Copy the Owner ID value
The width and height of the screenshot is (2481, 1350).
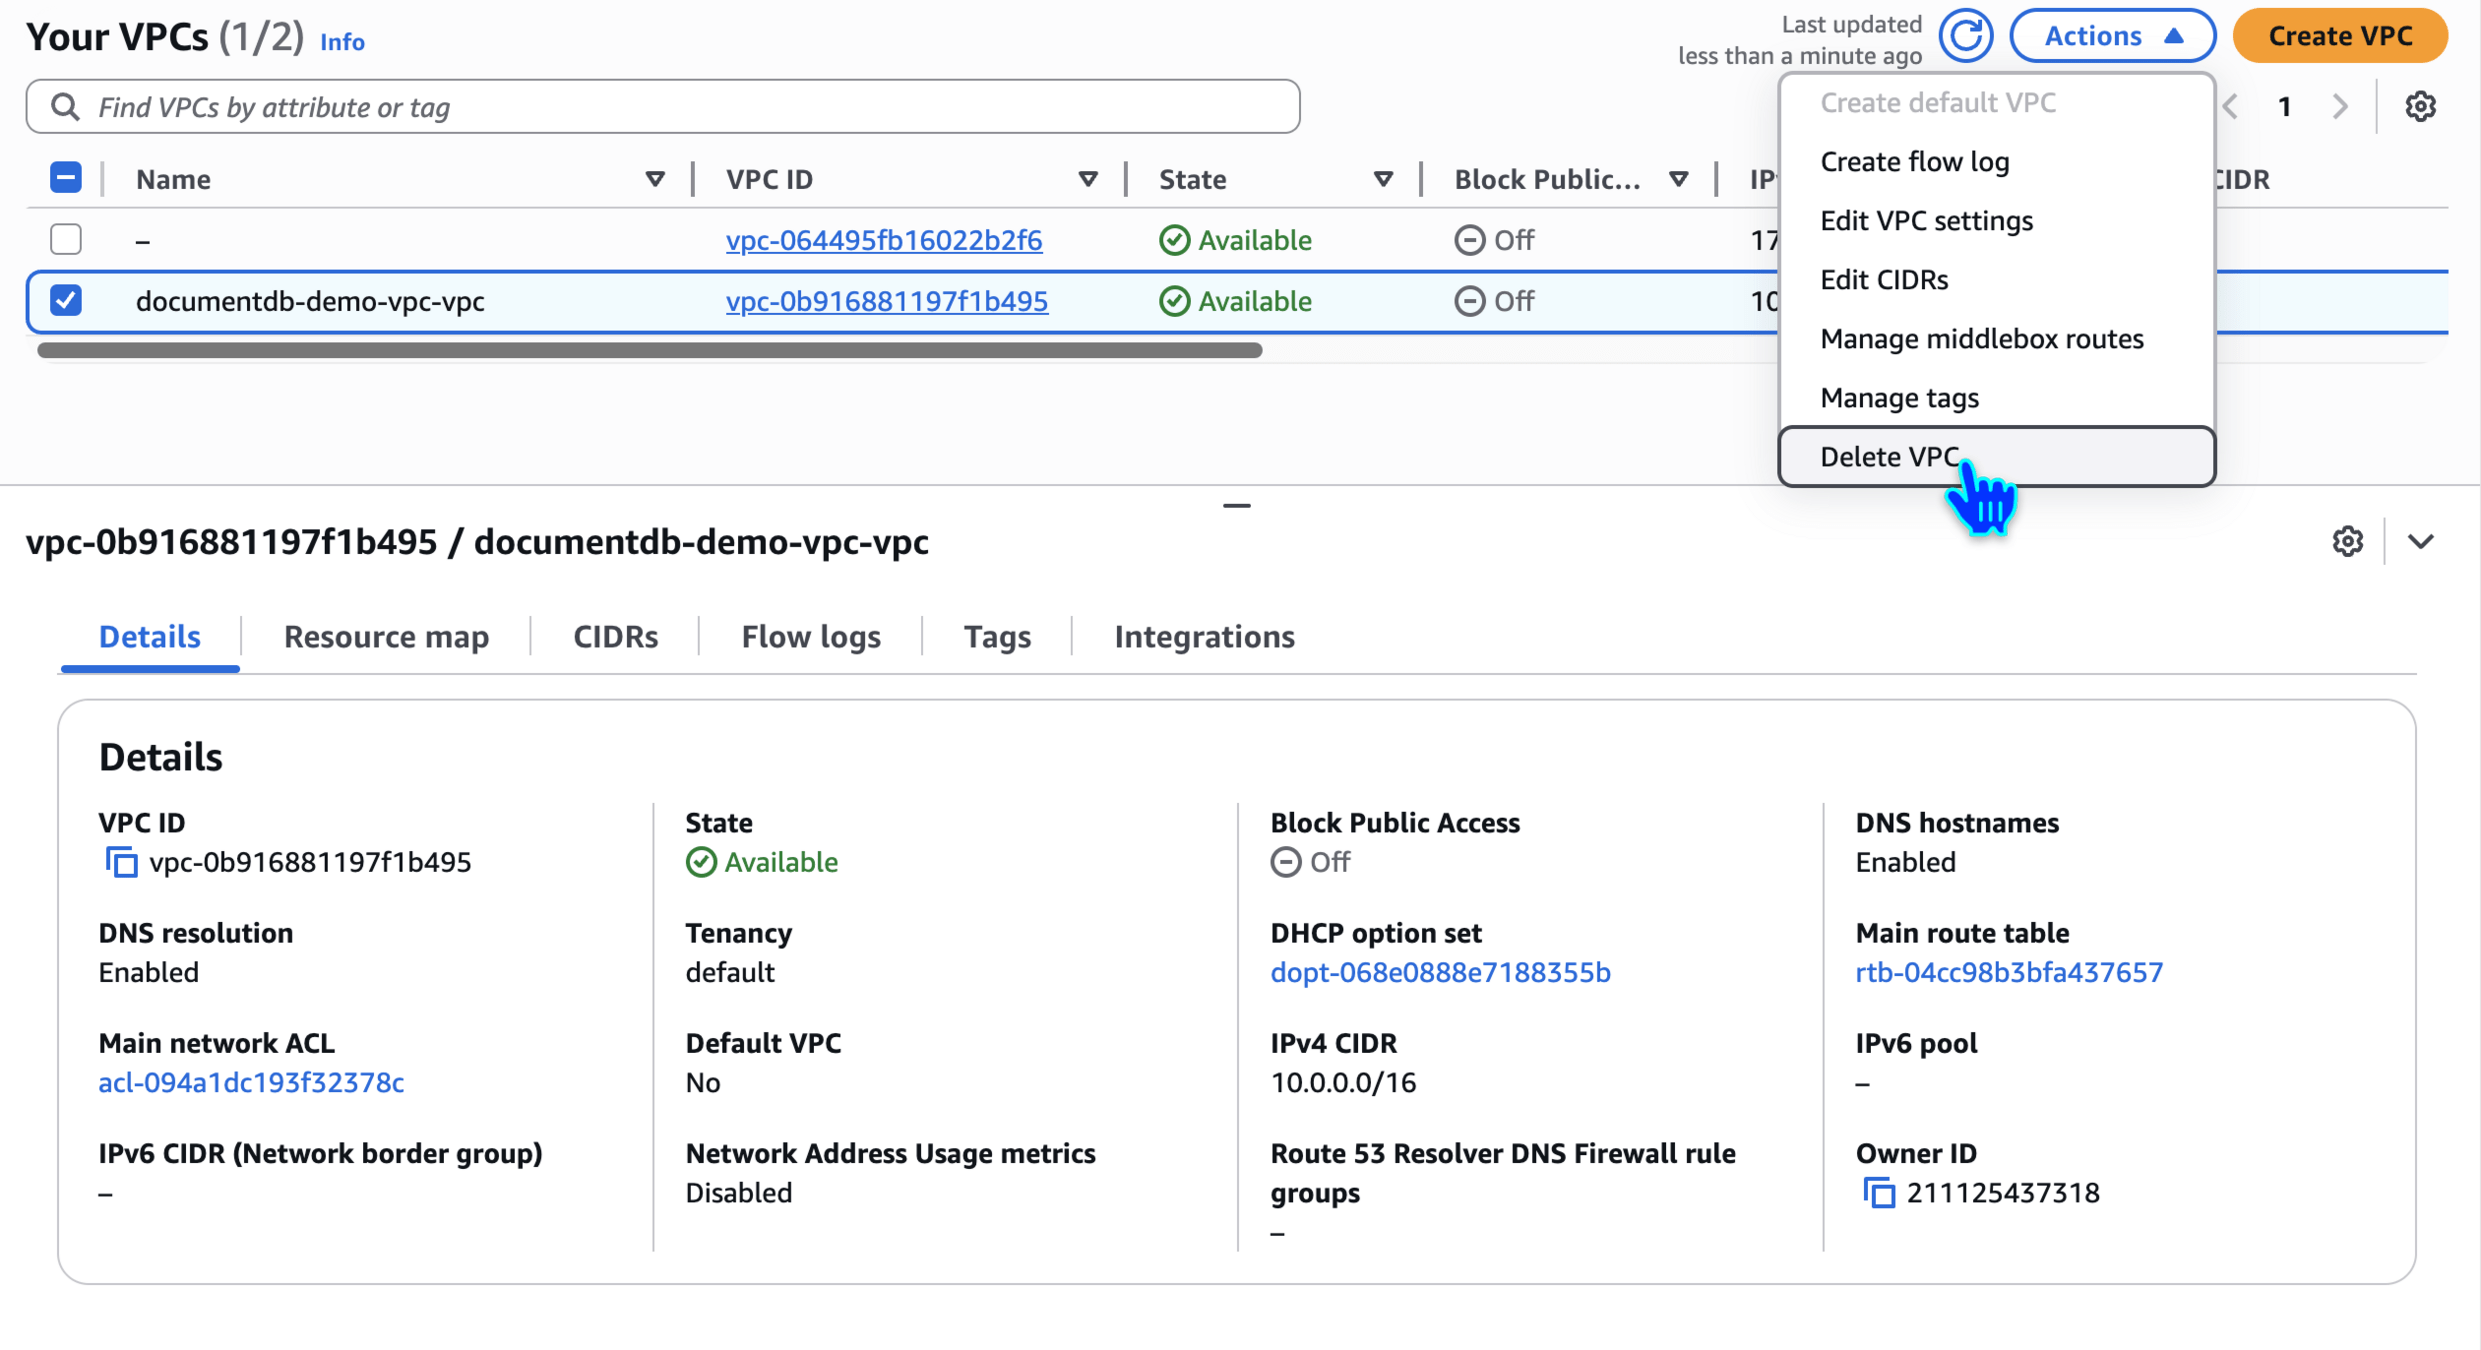point(1879,1193)
